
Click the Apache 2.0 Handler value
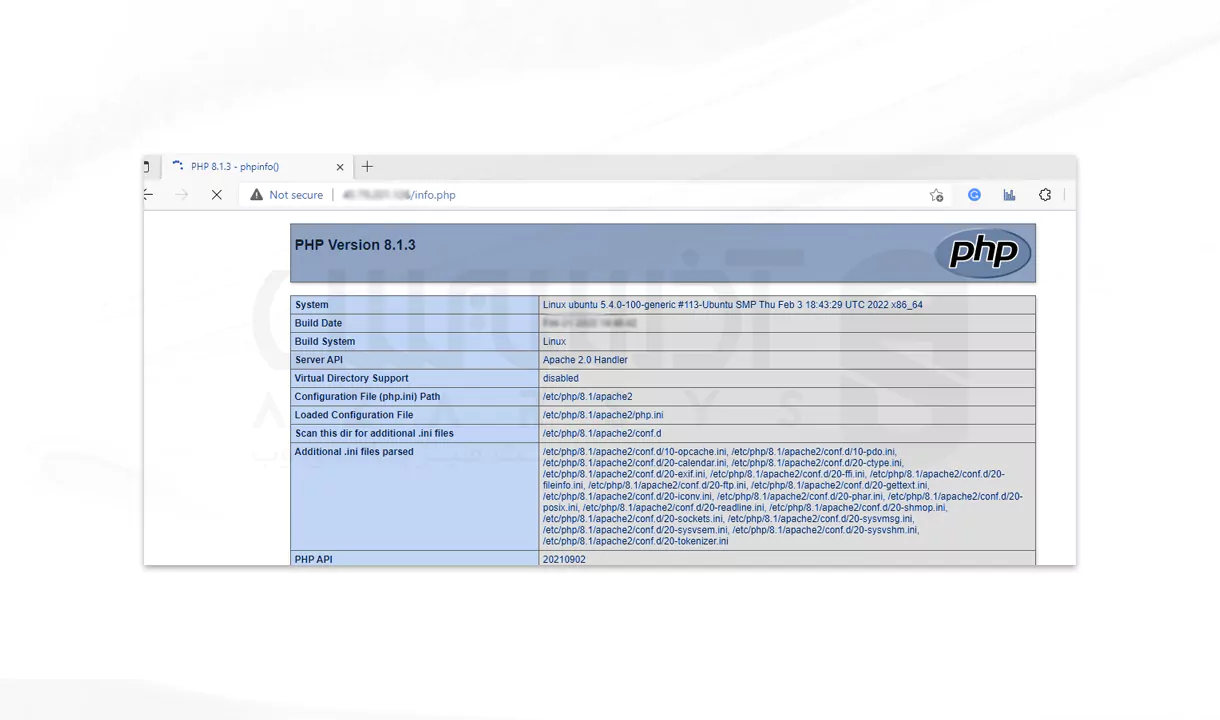tap(585, 360)
